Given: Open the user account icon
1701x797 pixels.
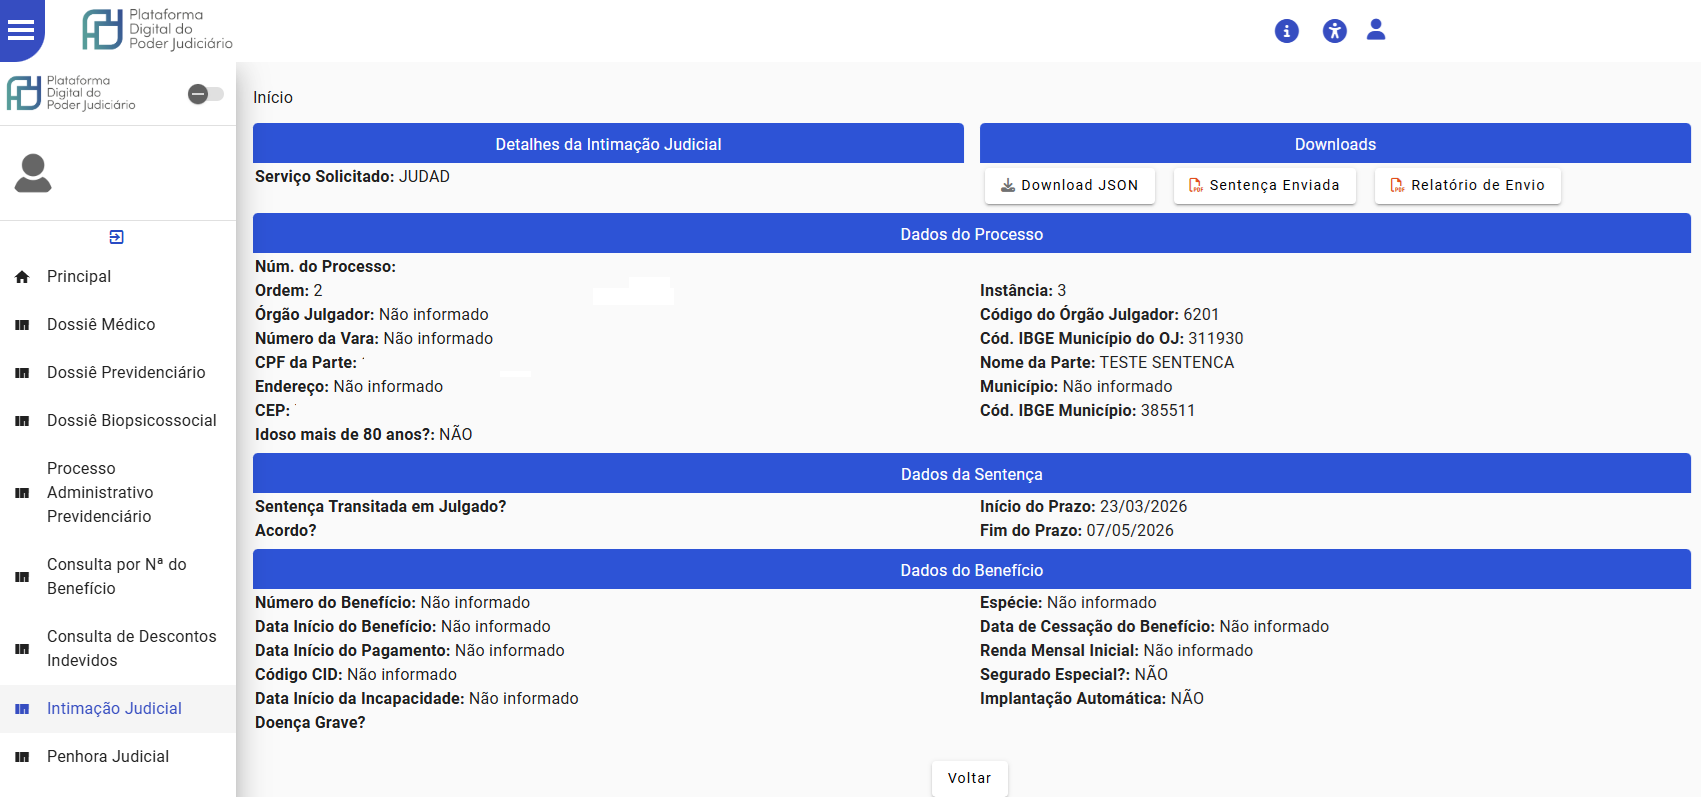Looking at the screenshot, I should coord(1376,30).
